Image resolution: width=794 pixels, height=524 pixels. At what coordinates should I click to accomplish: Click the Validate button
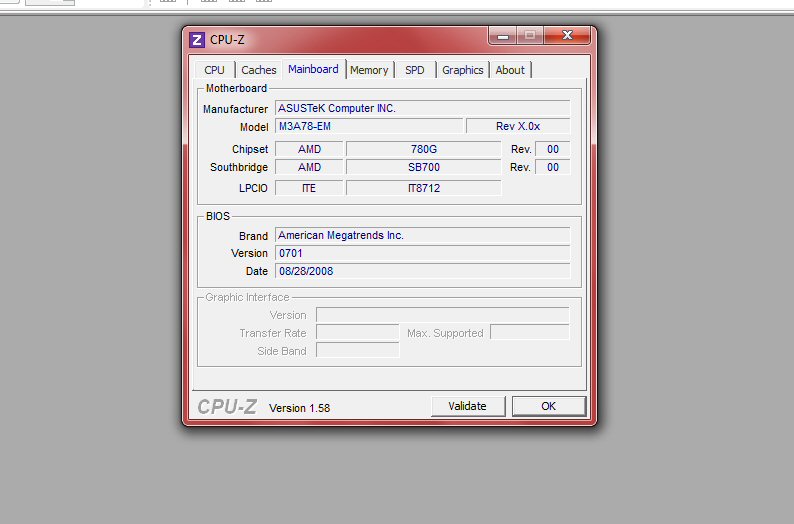tap(467, 406)
